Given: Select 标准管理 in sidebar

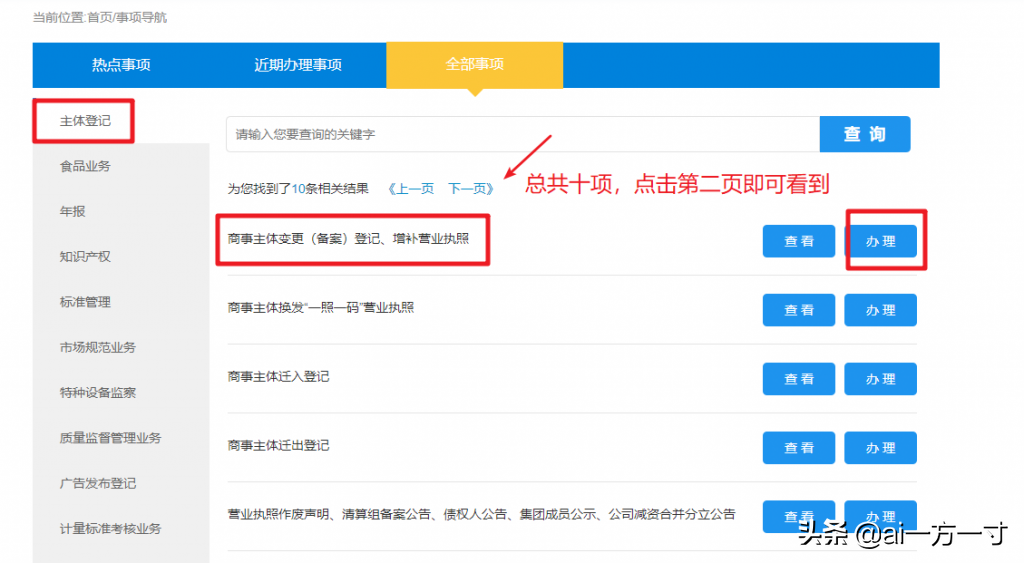Looking at the screenshot, I should pos(85,302).
